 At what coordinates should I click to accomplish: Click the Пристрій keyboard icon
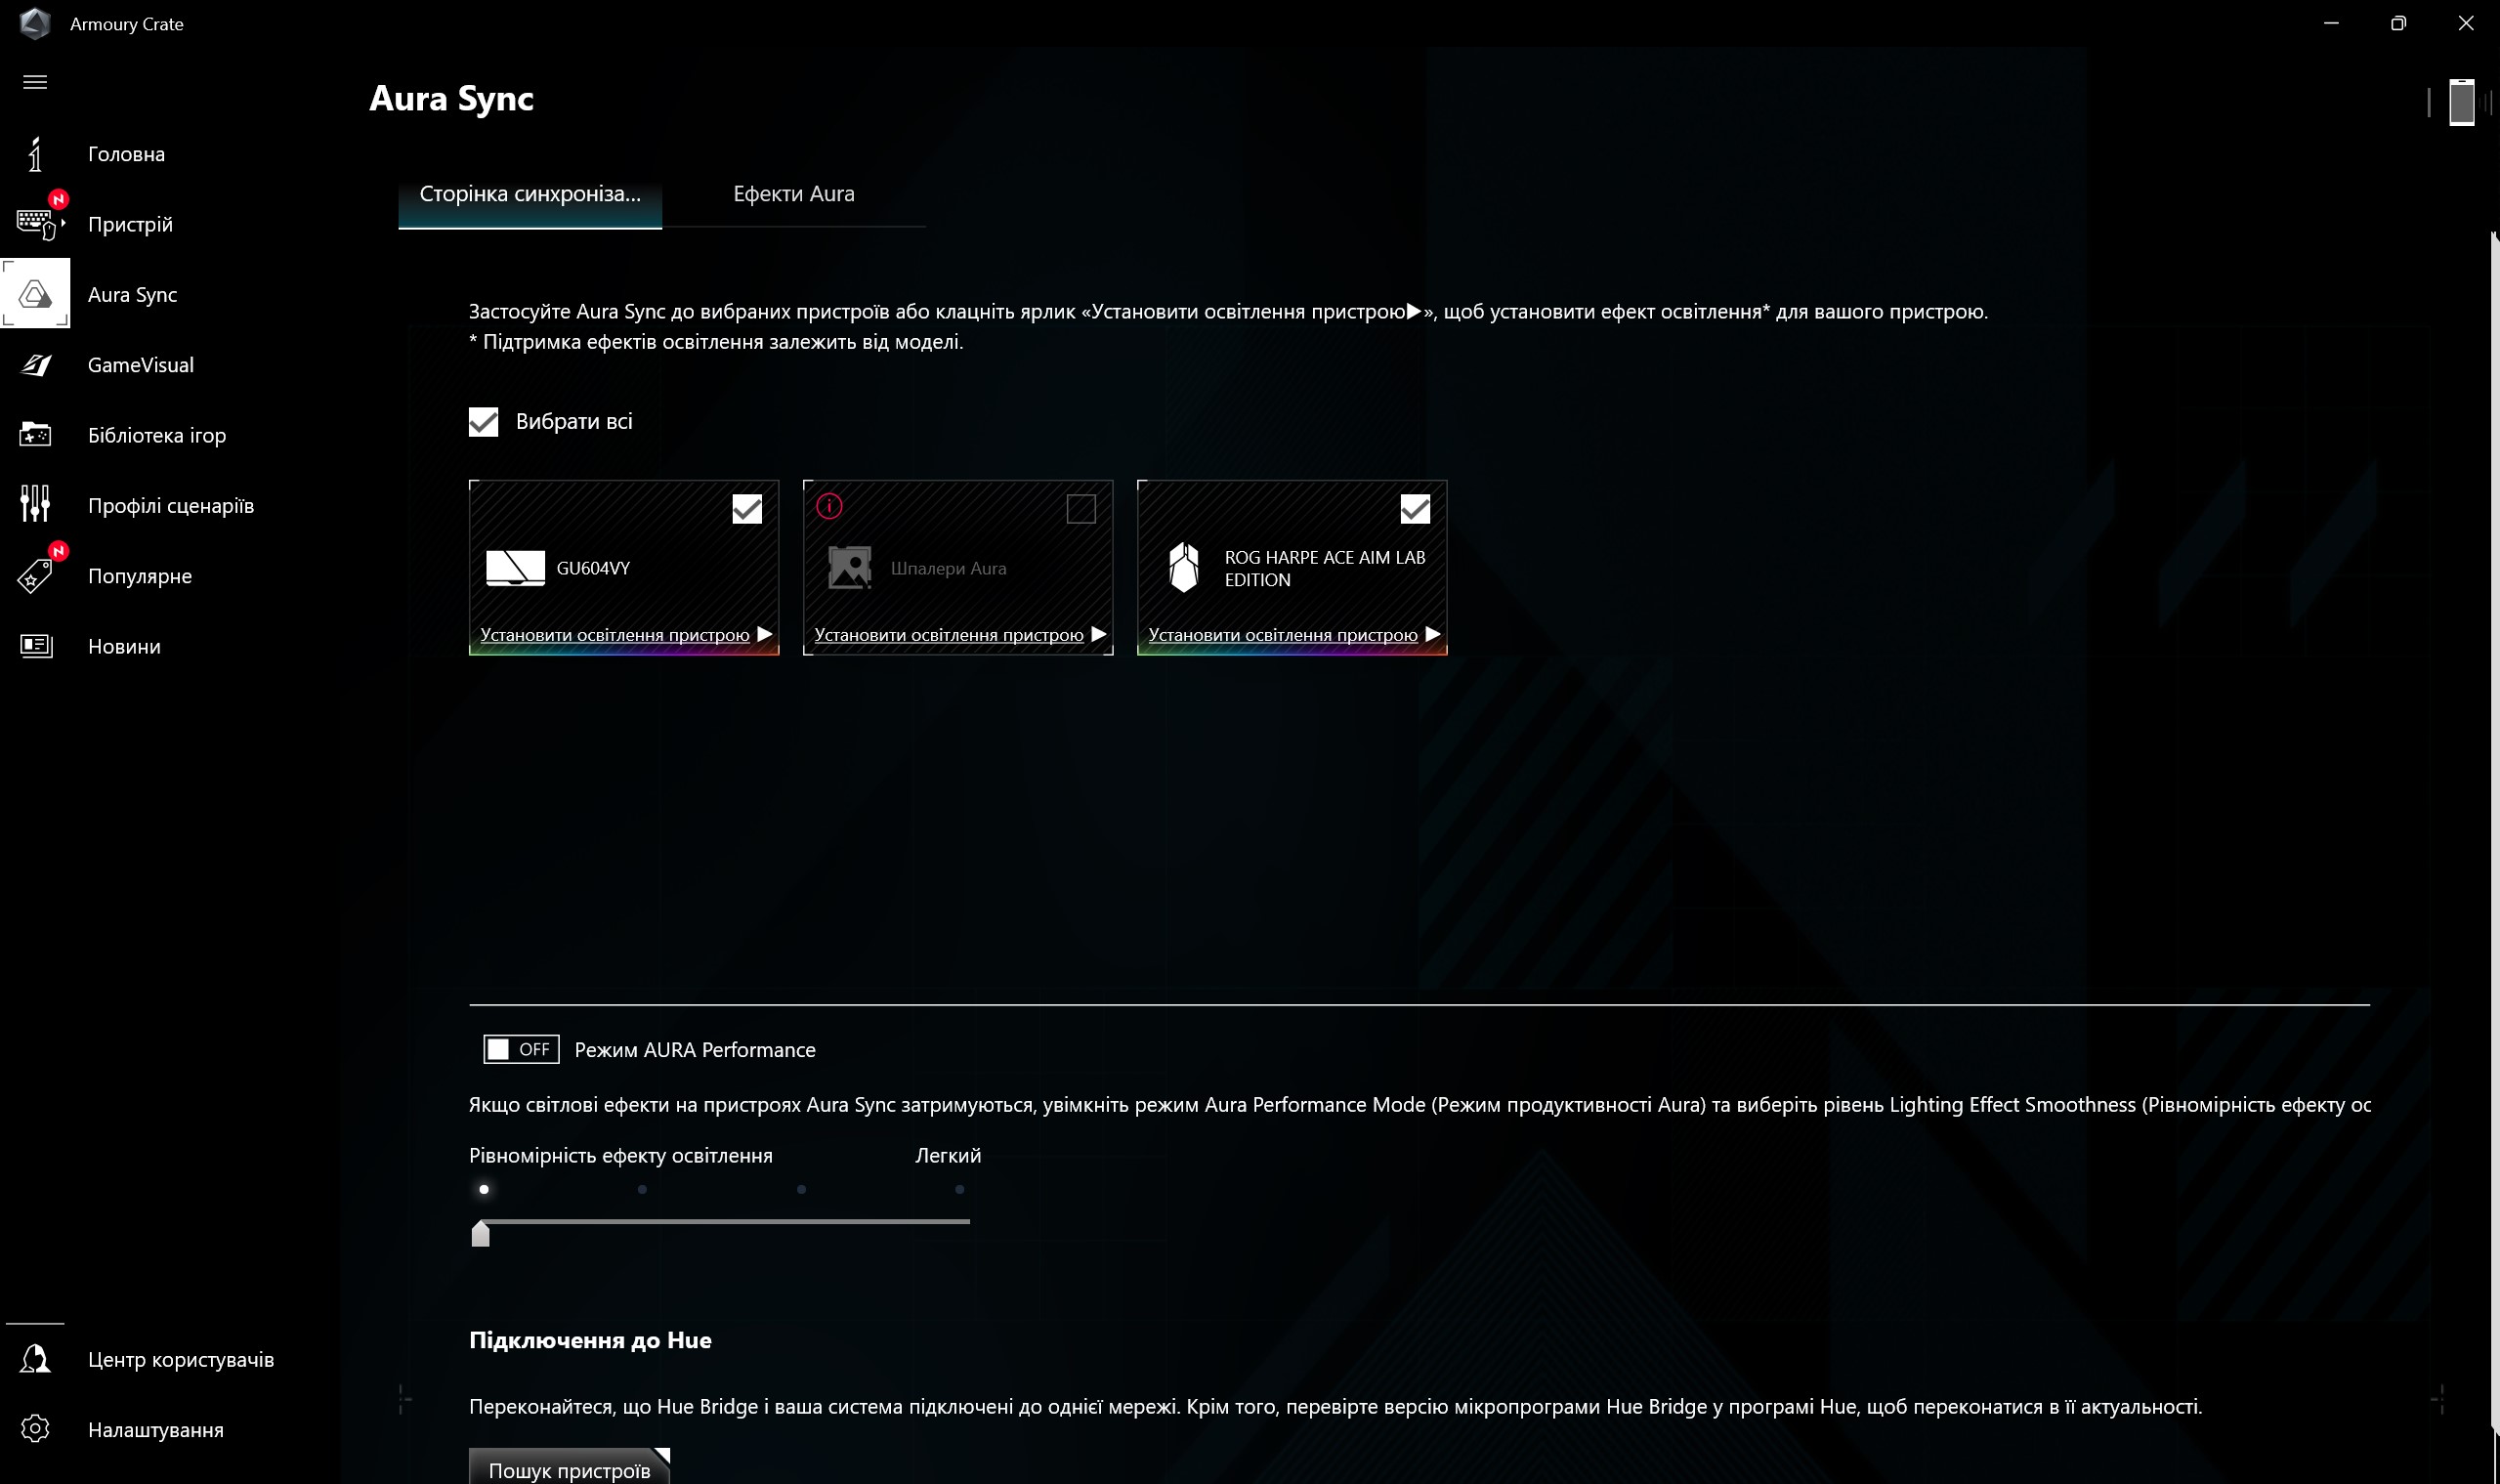pos(35,224)
